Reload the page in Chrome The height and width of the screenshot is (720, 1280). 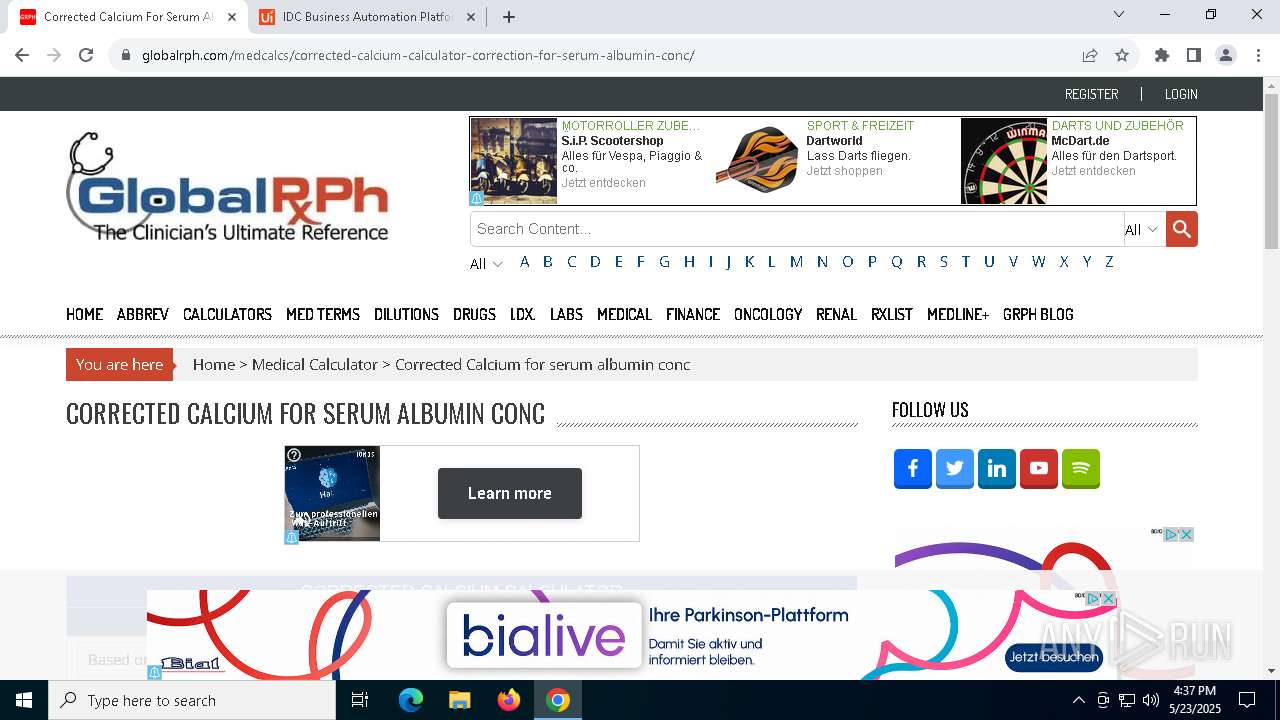[86, 55]
